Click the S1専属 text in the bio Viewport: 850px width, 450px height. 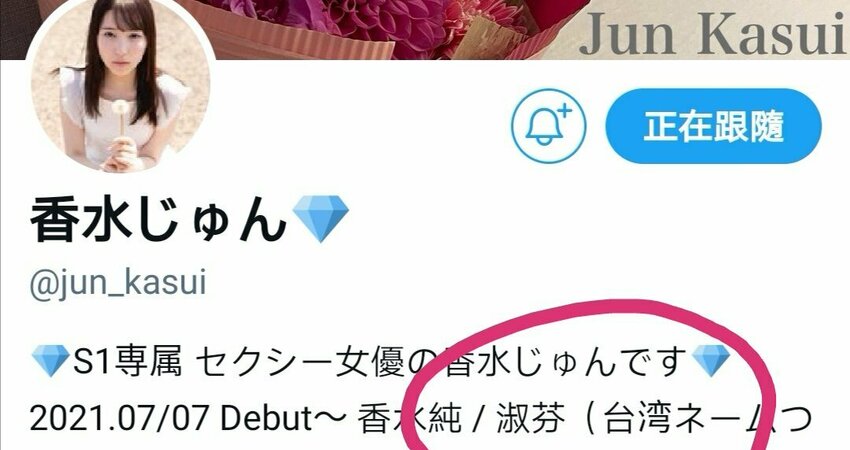(123, 363)
